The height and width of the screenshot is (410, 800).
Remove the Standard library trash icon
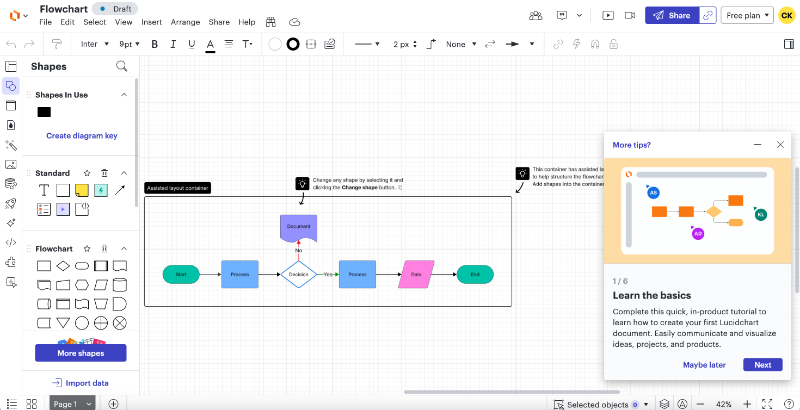click(105, 173)
